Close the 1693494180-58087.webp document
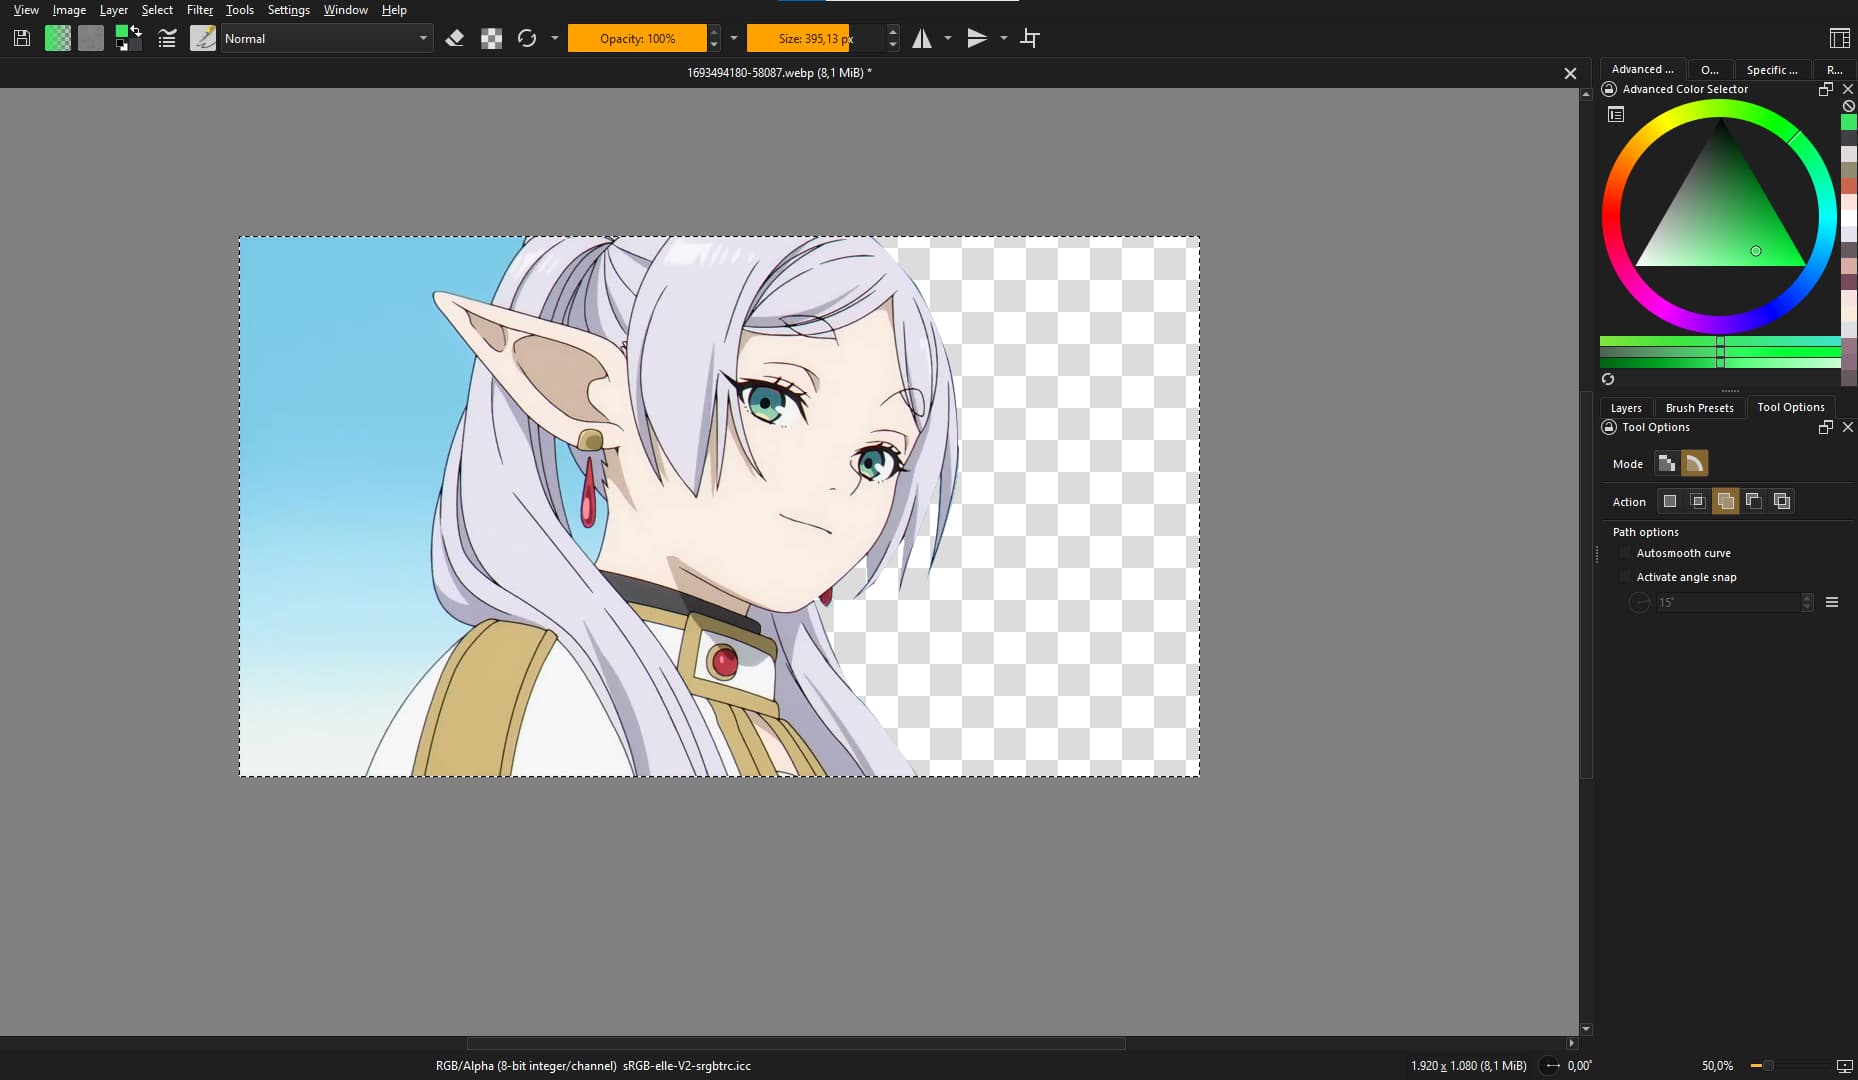The width and height of the screenshot is (1858, 1080). 1570,73
